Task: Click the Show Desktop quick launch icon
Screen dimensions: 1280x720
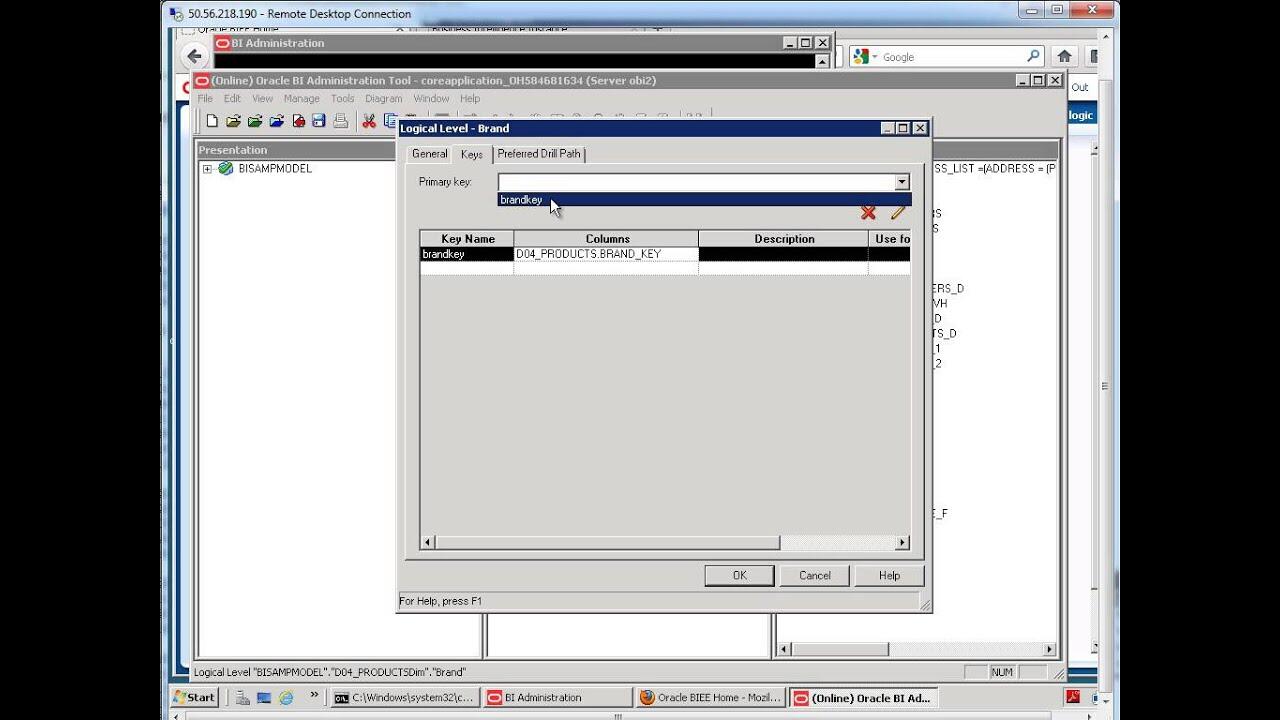Action: [265, 698]
